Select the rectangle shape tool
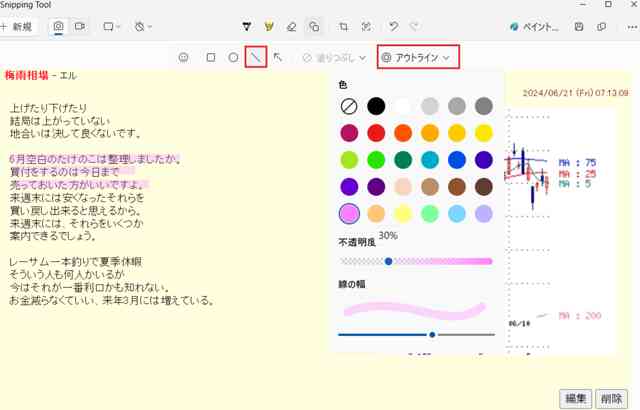This screenshot has height=410, width=640. [x=210, y=58]
